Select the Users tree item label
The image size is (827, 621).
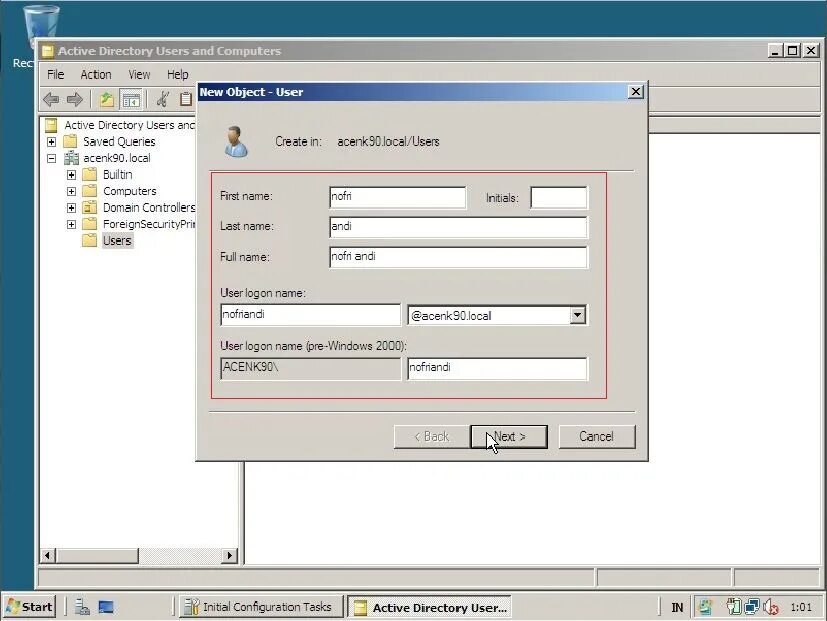(117, 241)
